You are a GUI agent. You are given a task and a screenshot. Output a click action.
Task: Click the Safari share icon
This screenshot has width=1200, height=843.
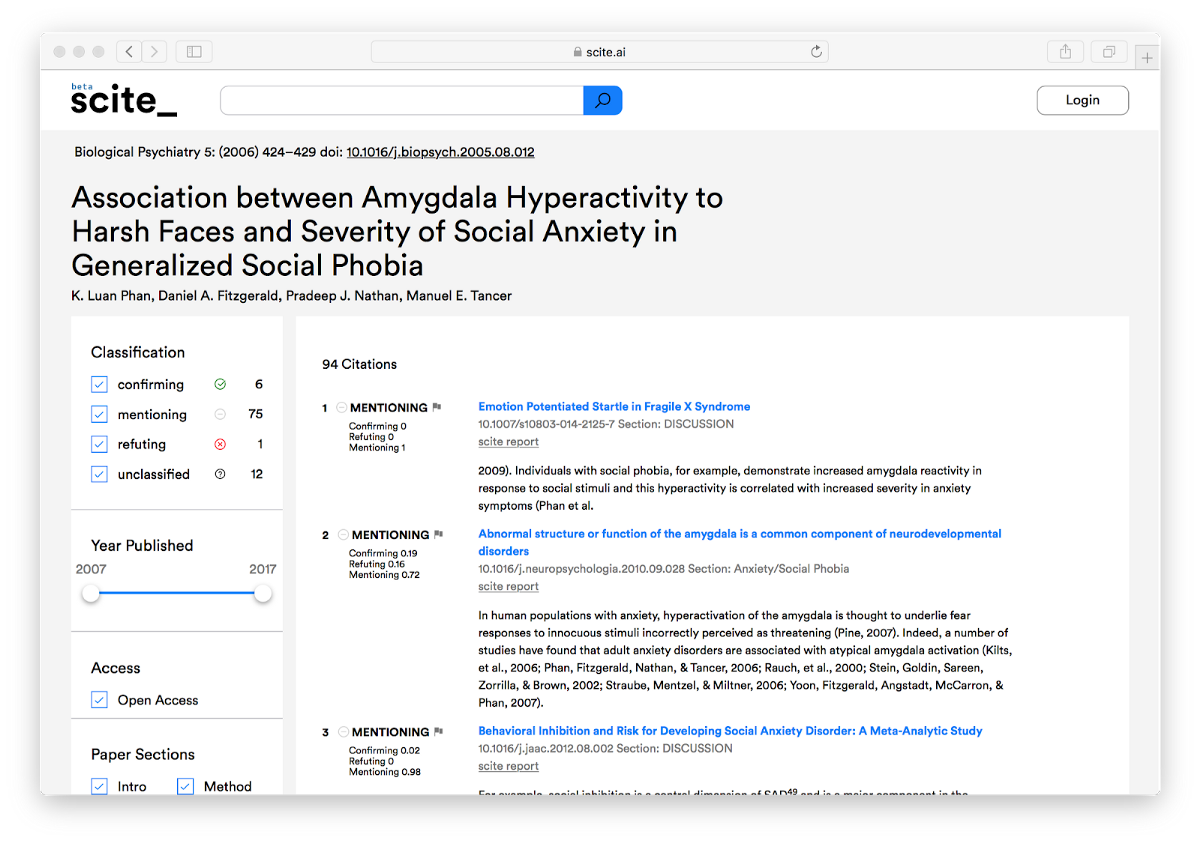1066,51
